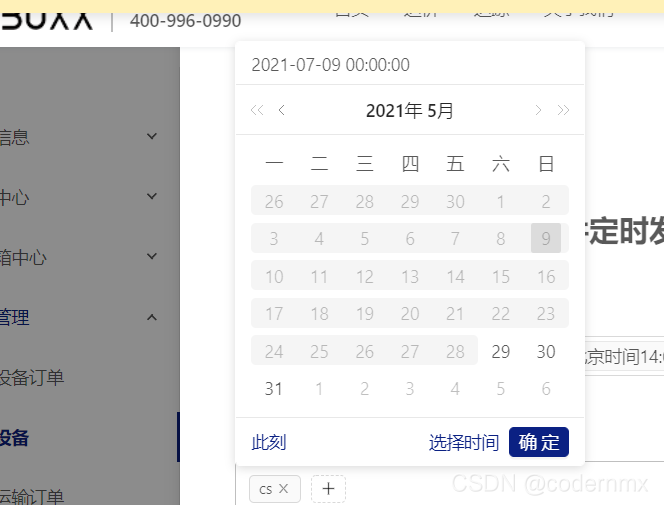Screen dimensions: 664x505
Task: Go to next year with double-right arrow
Action: (563, 110)
